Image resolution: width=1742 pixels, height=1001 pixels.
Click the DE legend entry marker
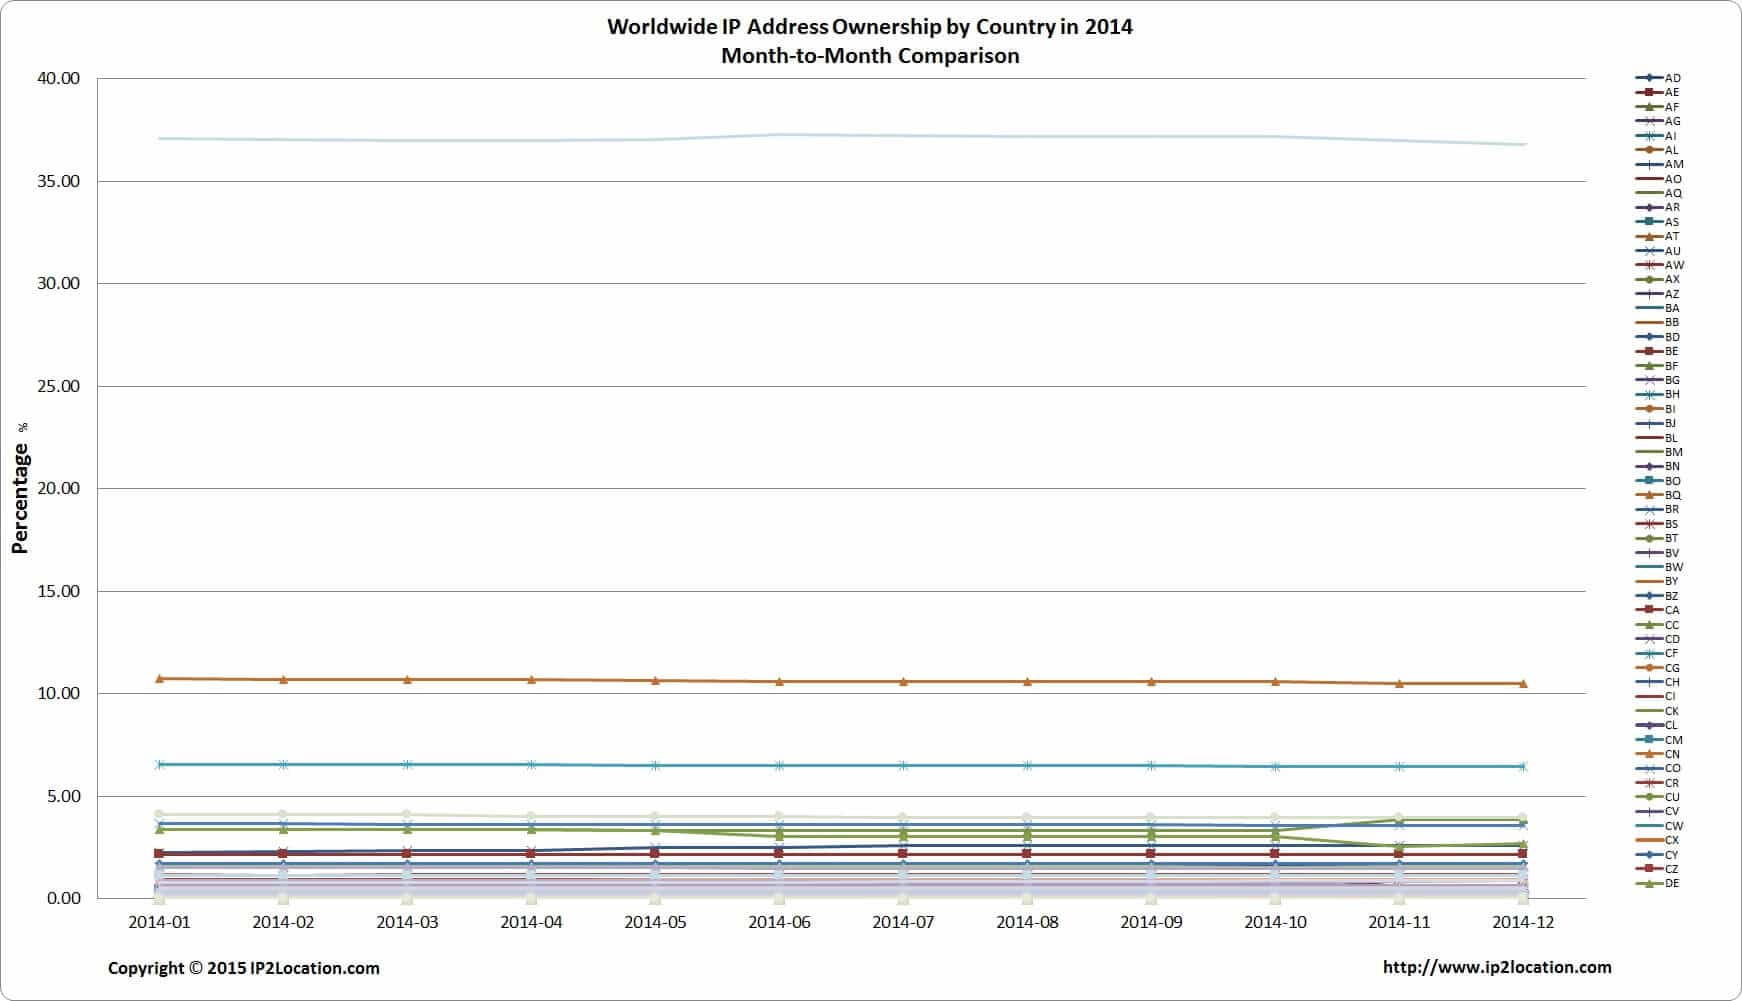[x=1648, y=884]
